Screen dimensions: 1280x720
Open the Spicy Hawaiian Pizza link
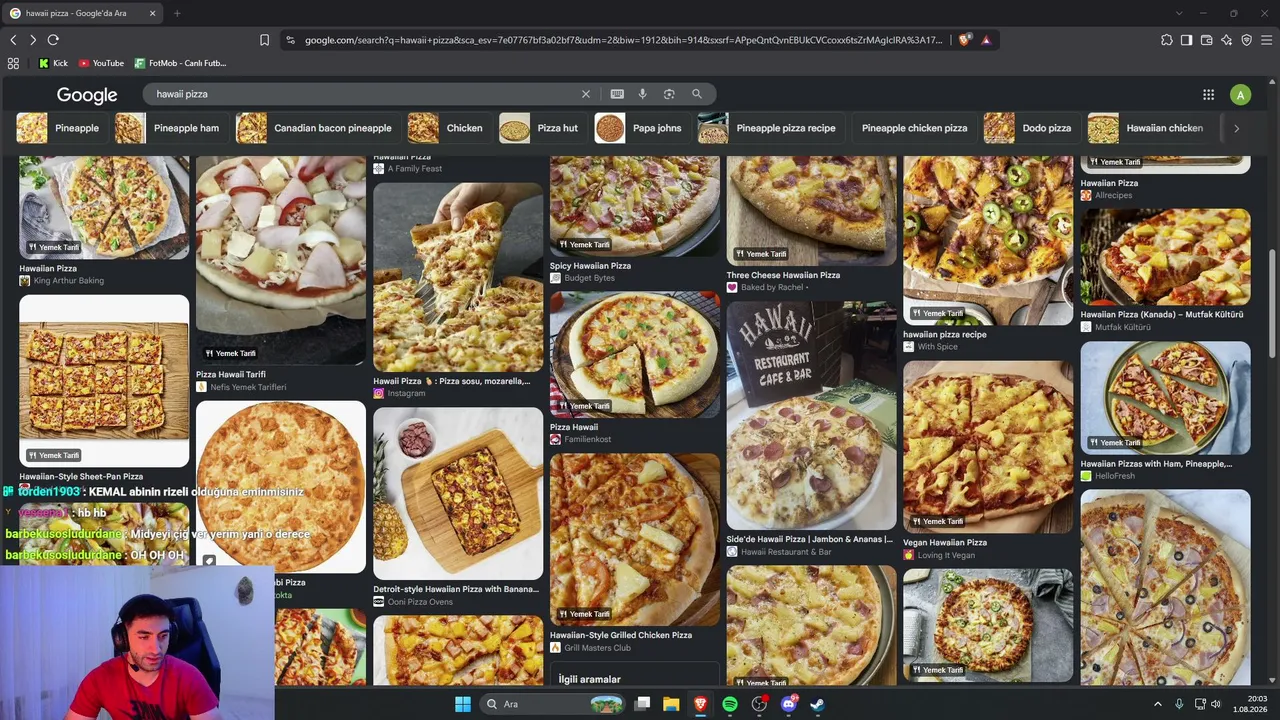(x=590, y=266)
